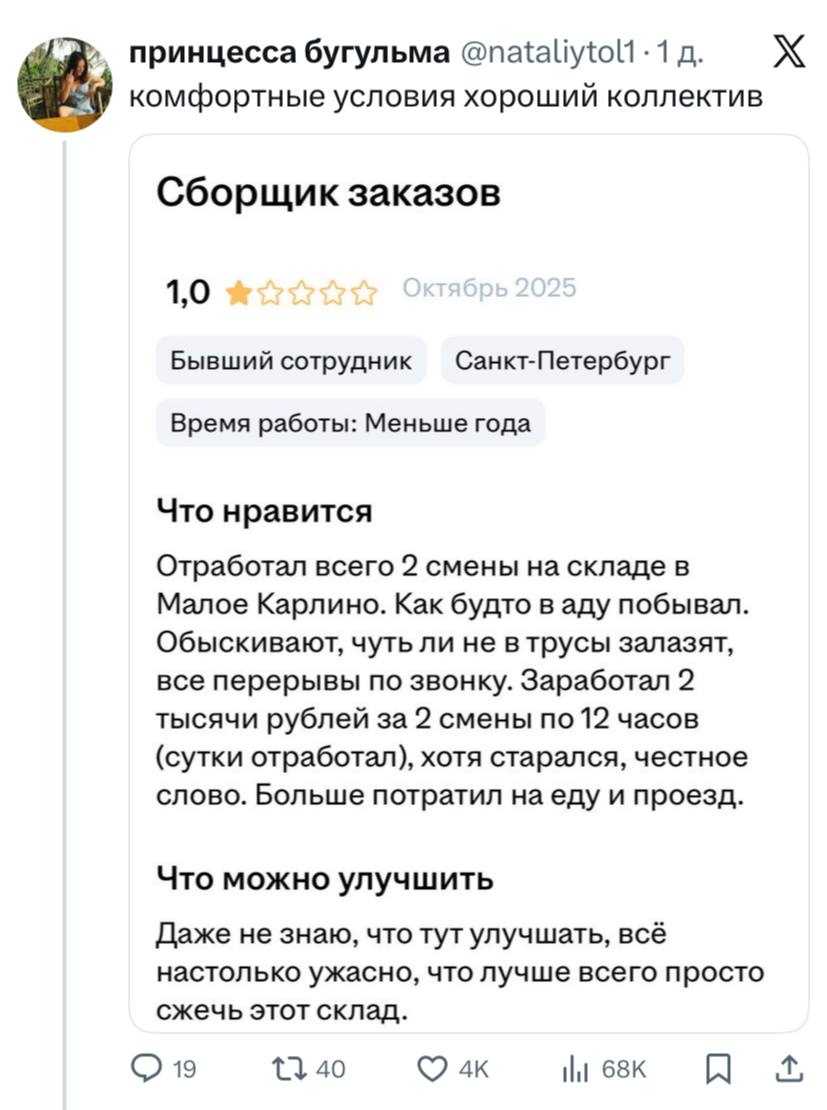Select the Санкт-Петербург tag
This screenshot has height=1110, width=827.
pos(562,361)
